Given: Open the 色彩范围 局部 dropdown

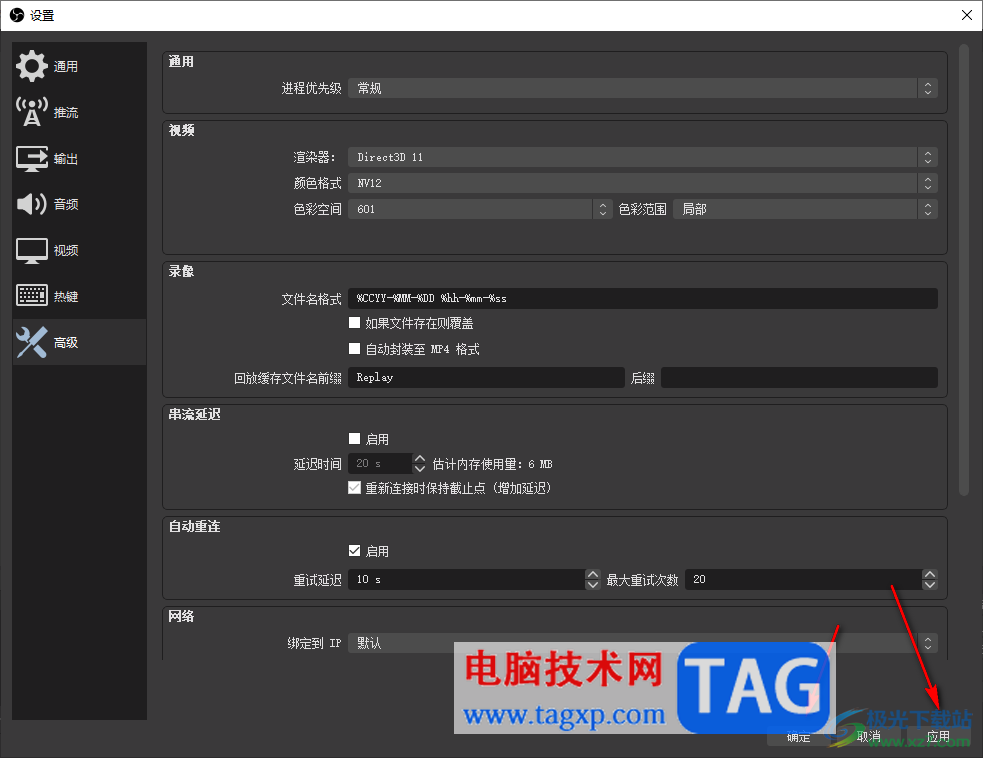Looking at the screenshot, I should click(806, 209).
